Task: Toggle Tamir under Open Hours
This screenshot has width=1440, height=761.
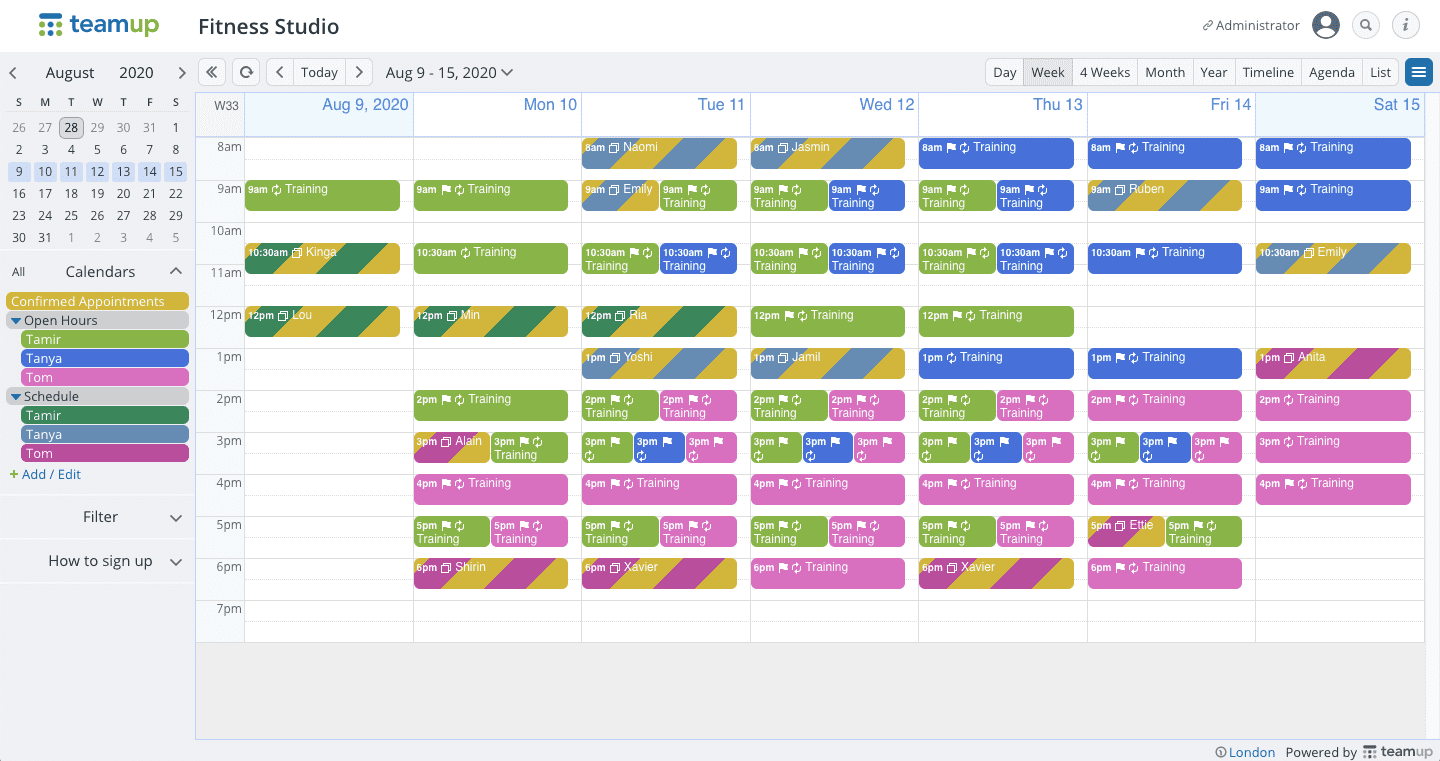Action: (105, 340)
